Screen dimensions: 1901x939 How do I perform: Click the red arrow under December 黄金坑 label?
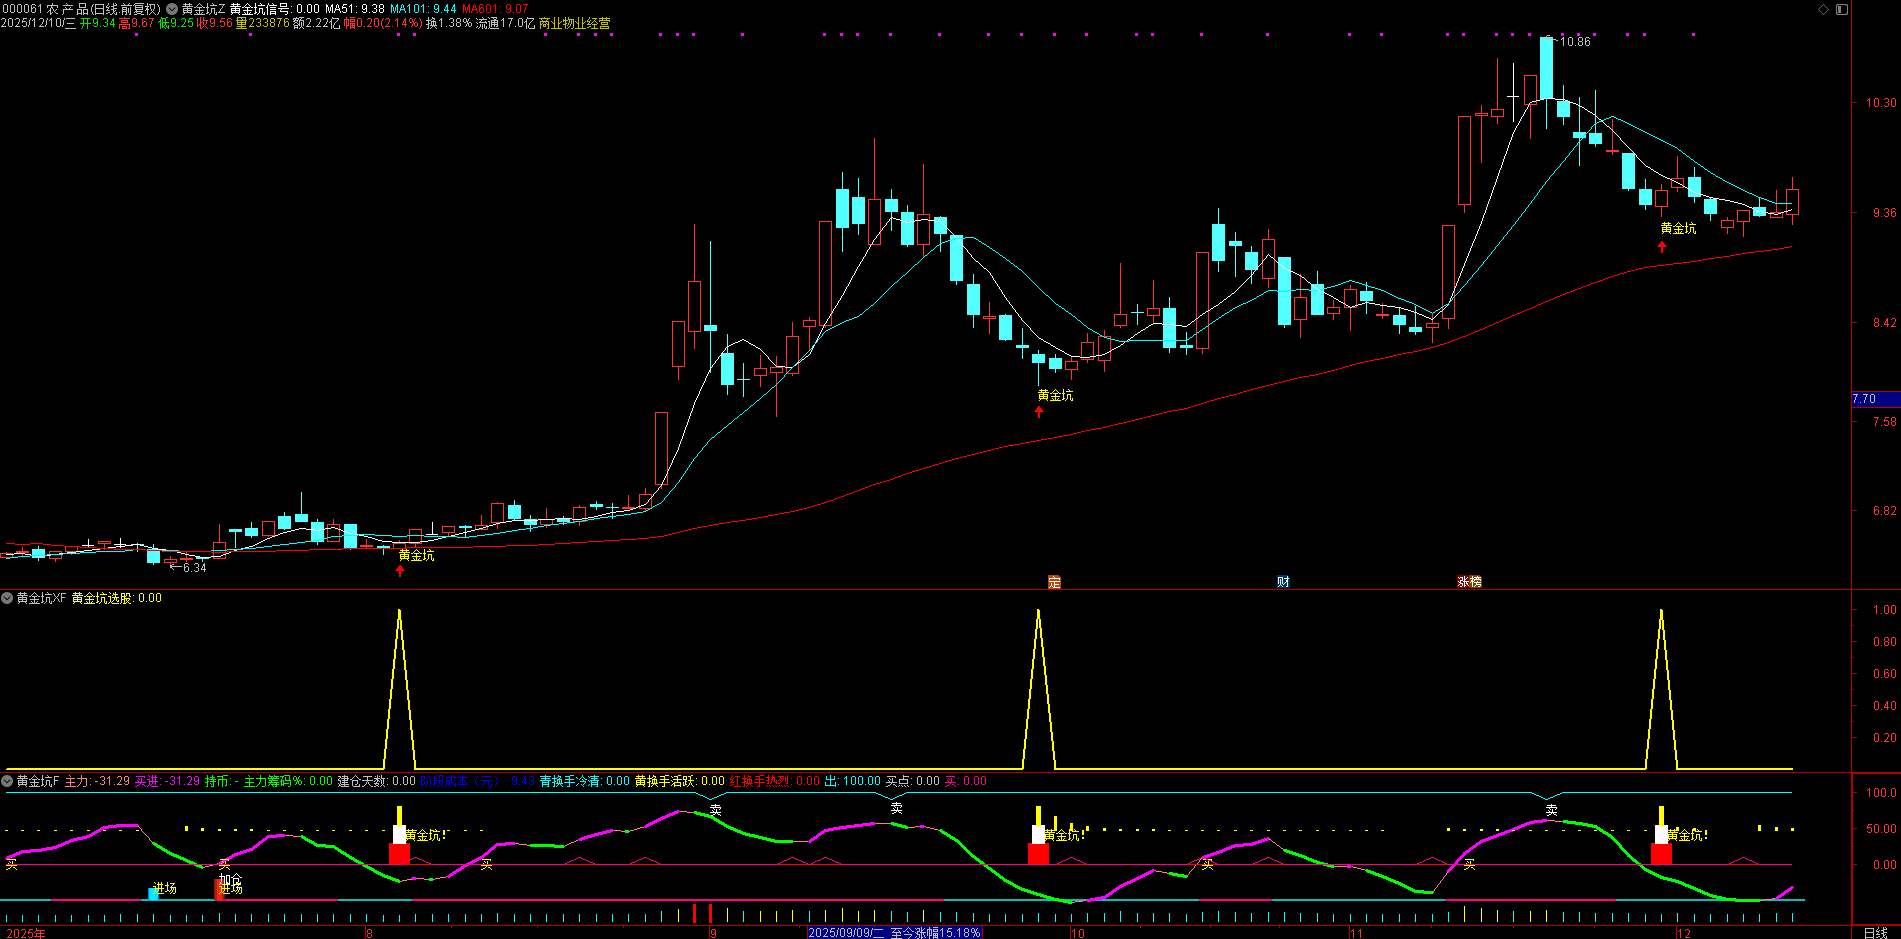click(1662, 247)
